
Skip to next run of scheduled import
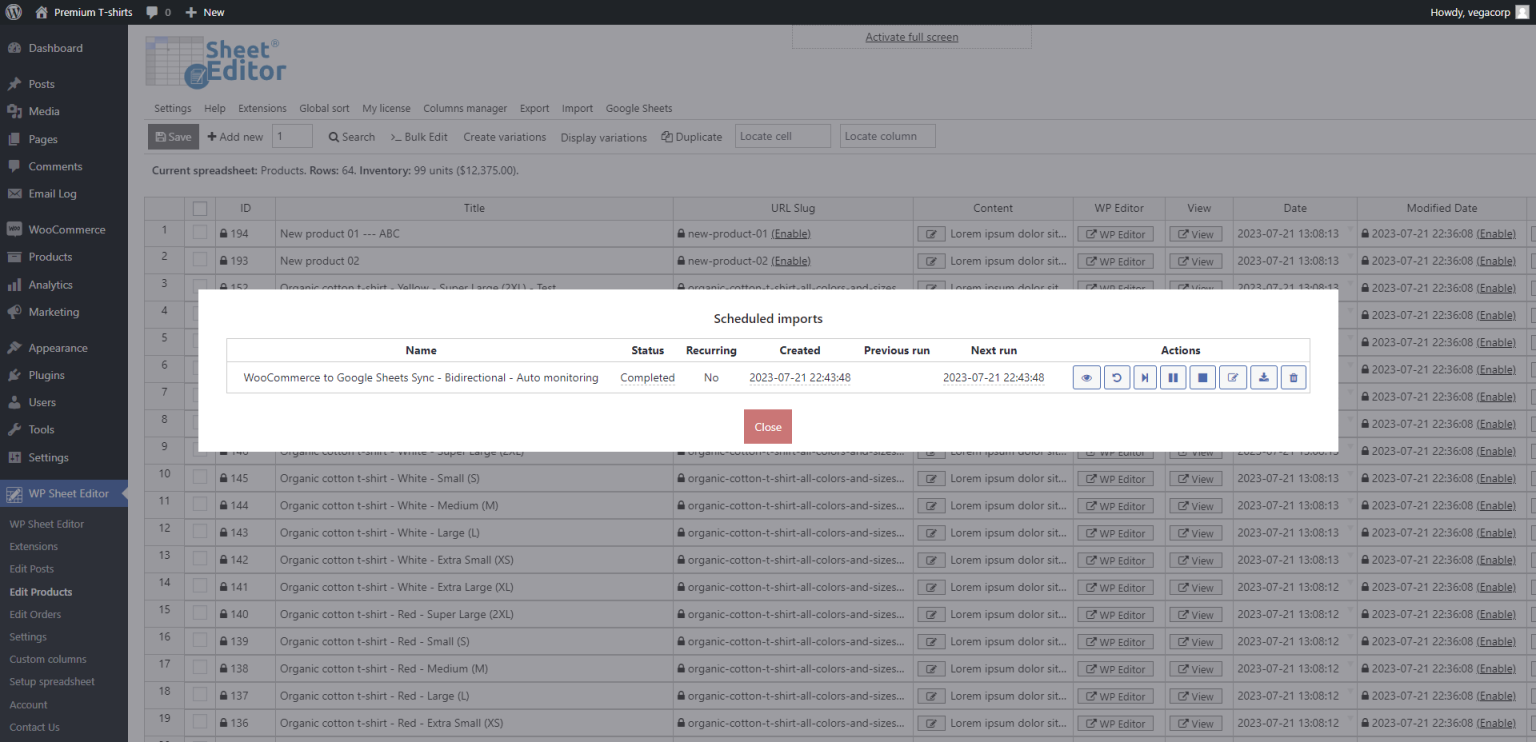[x=1145, y=377]
